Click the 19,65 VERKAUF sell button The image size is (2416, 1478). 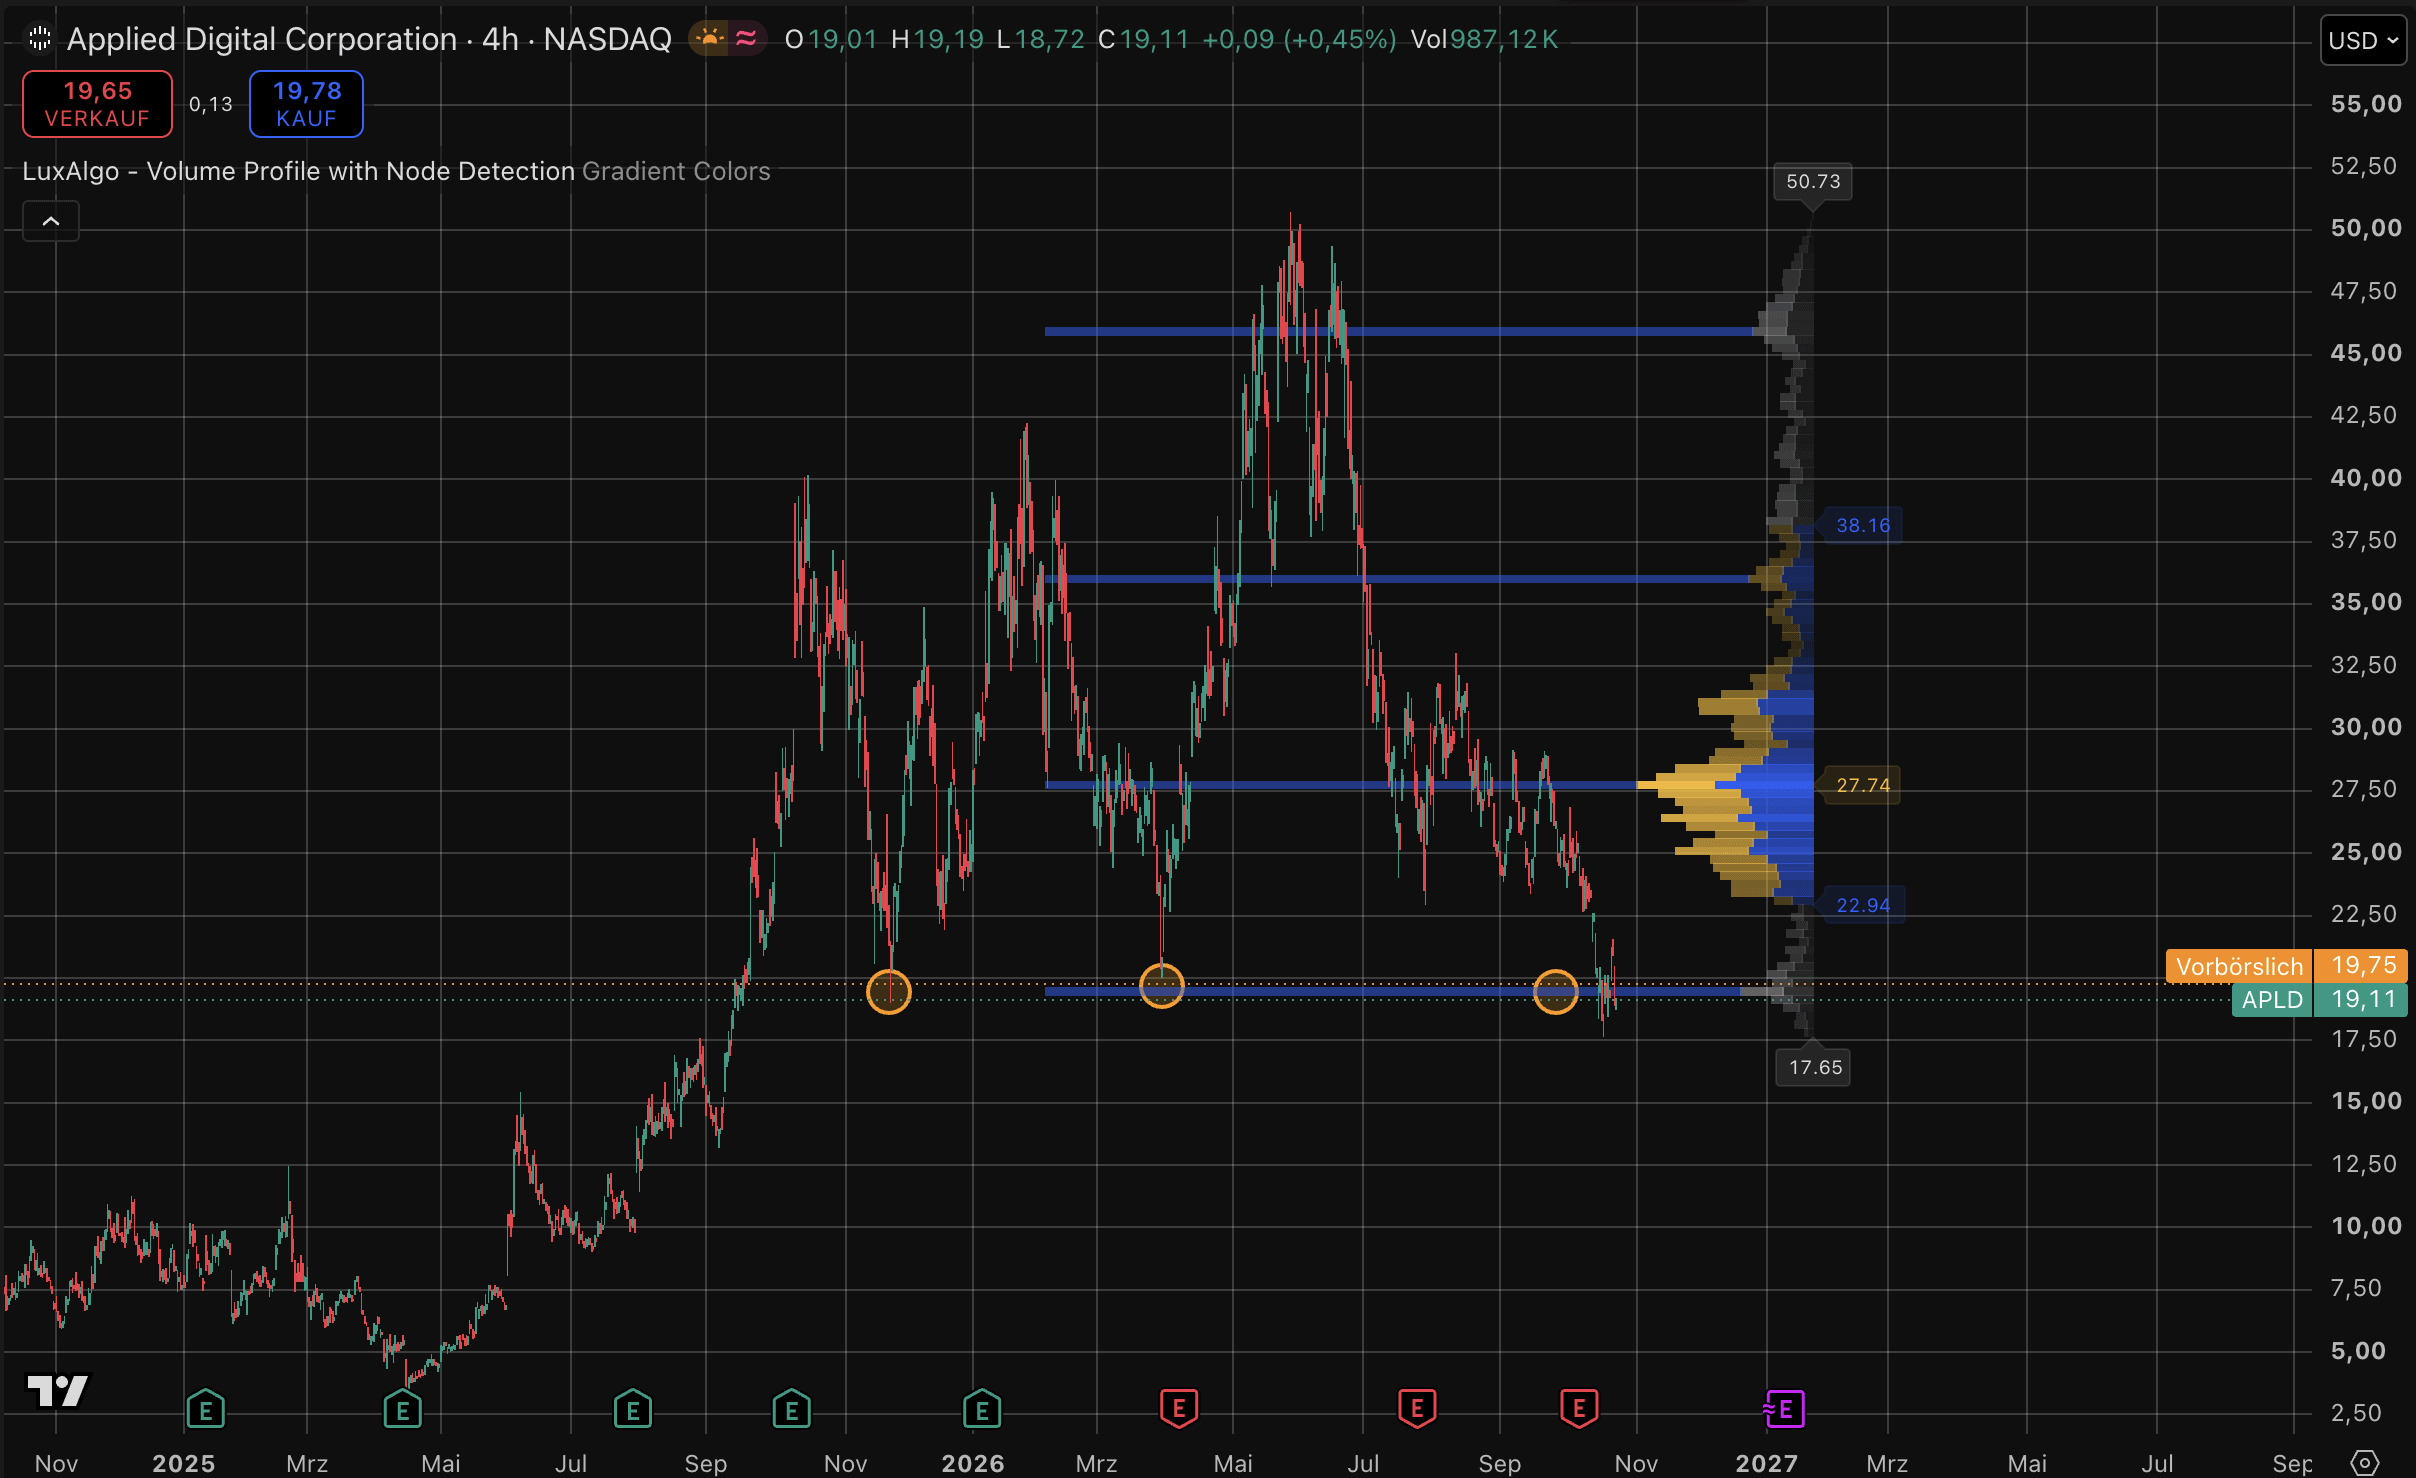[x=97, y=104]
